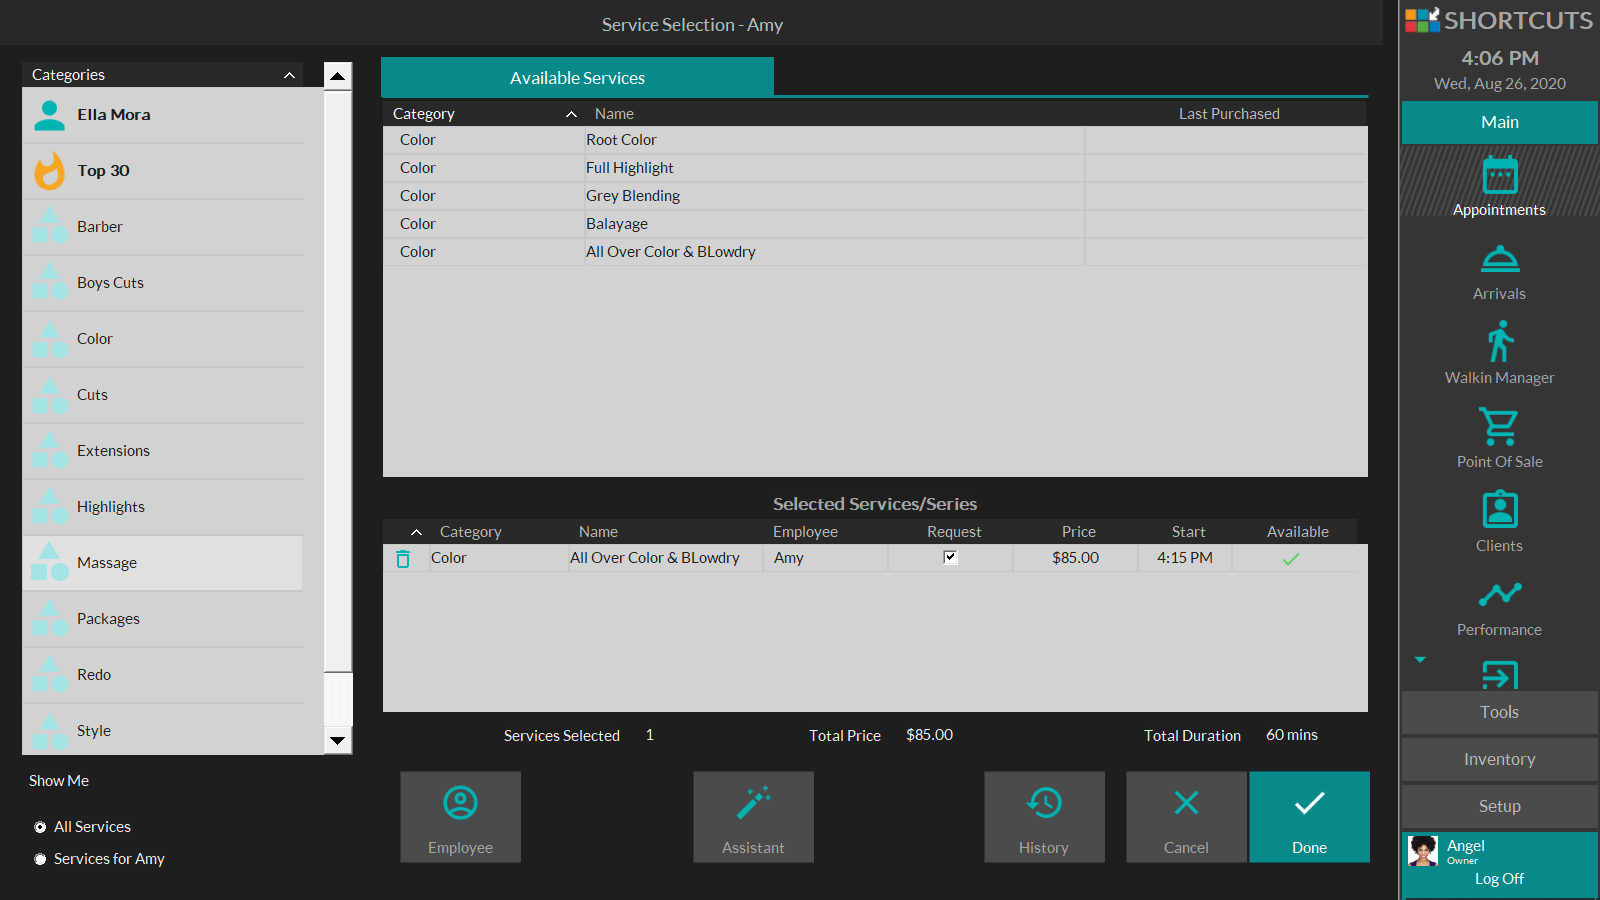The height and width of the screenshot is (900, 1600).
Task: Click the exit arrow icon below Performance
Action: click(1499, 675)
